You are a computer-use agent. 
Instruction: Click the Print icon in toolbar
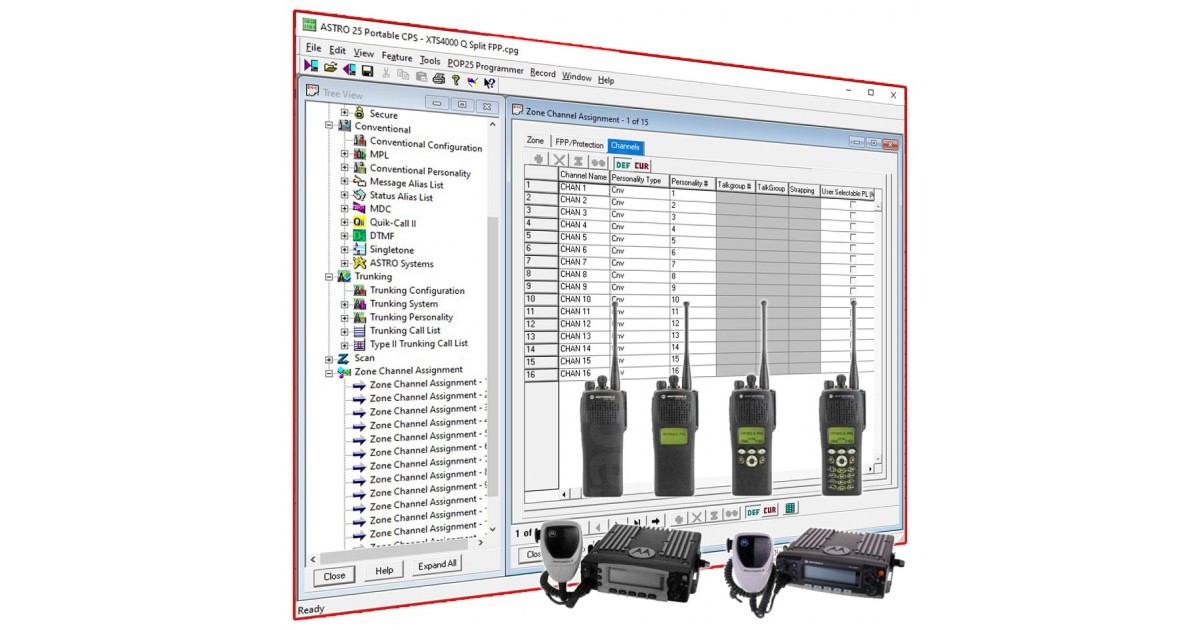(438, 78)
